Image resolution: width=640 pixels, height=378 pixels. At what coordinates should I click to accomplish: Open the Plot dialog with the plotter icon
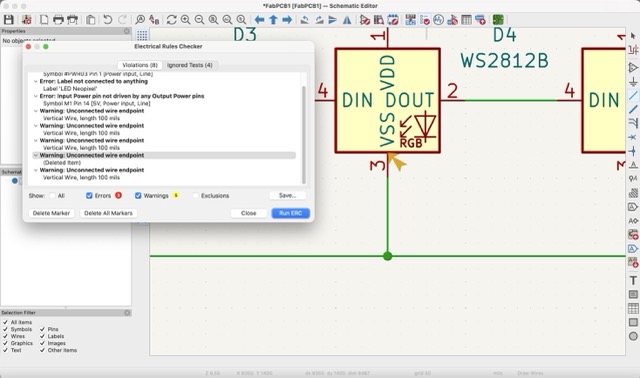point(72,20)
